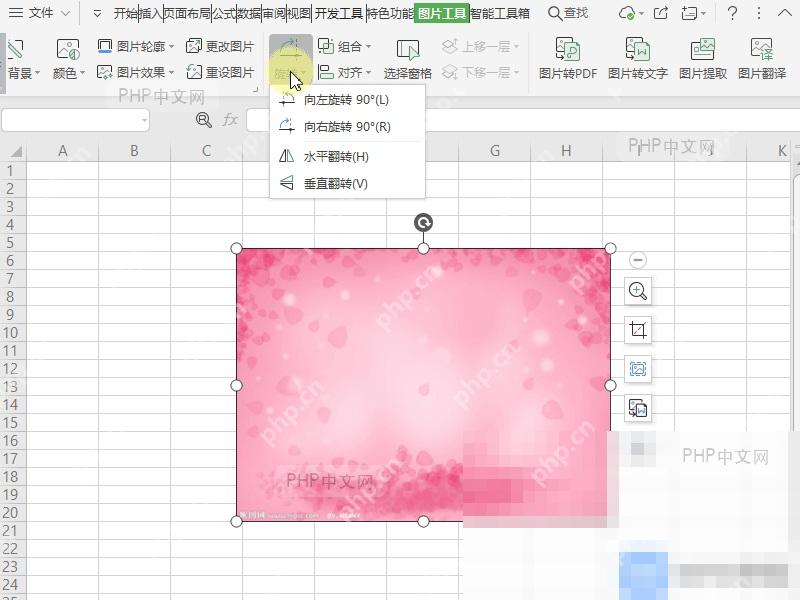Switch to the 开发工具 tab
800x600 pixels.
coord(339,13)
